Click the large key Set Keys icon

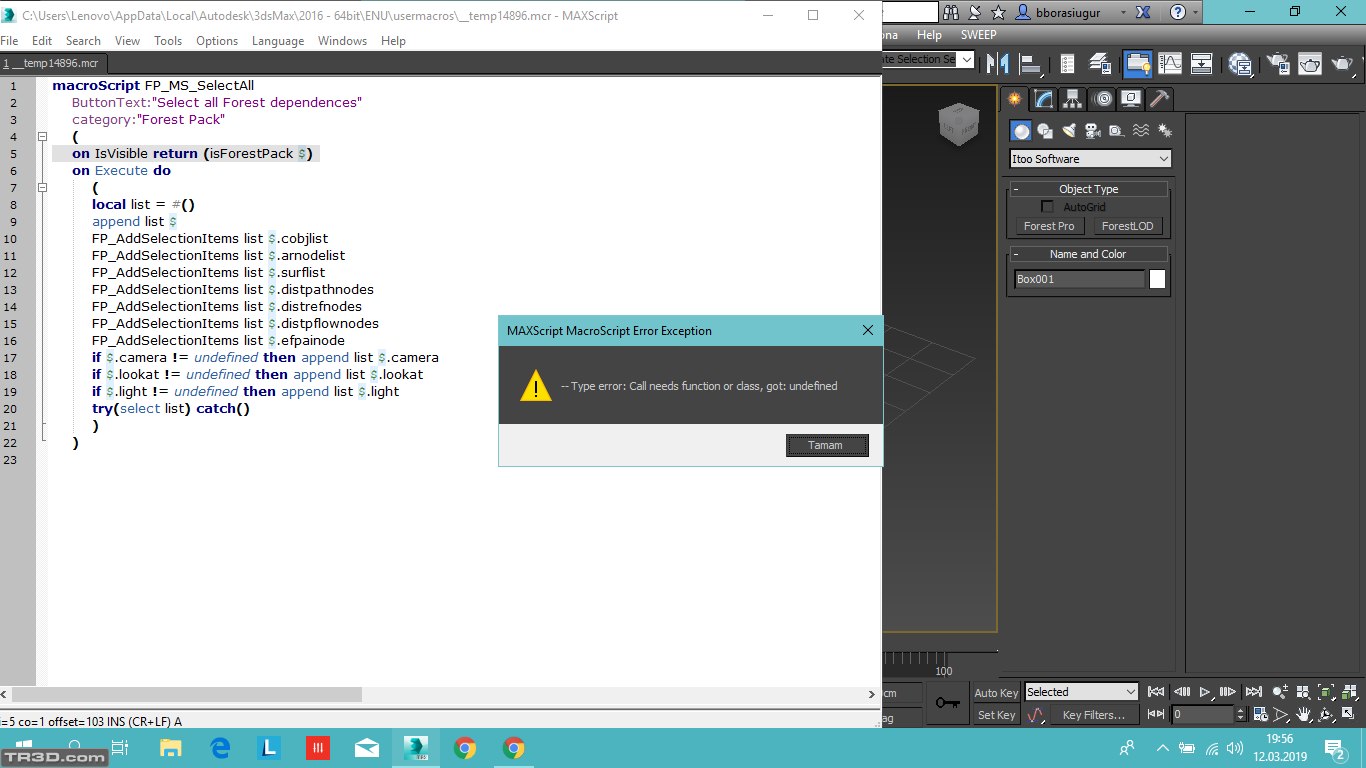[947, 703]
